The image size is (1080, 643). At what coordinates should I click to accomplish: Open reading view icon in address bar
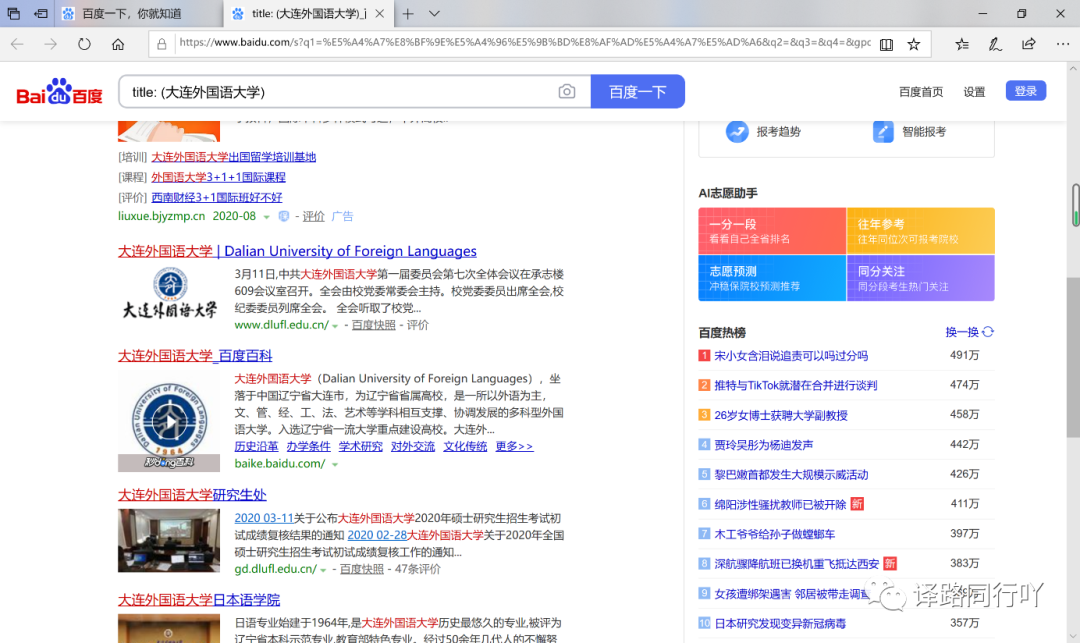(886, 45)
